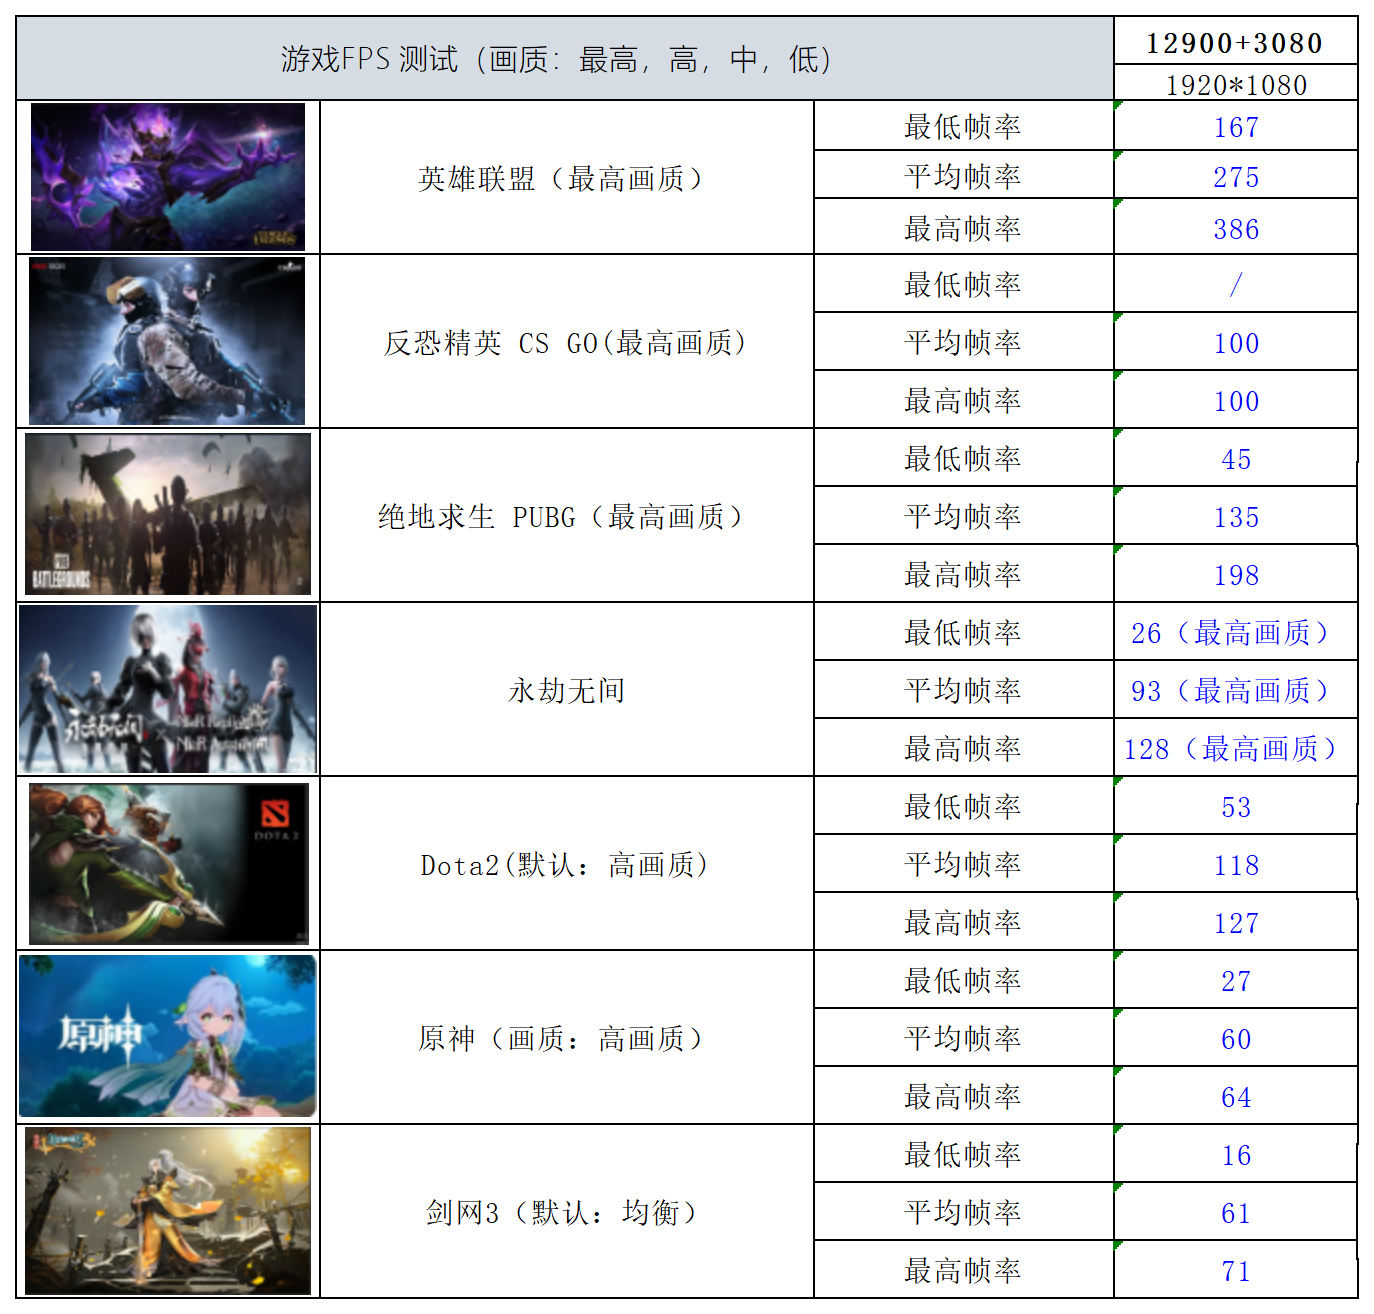Select the 12900+3080 header cell

tap(1236, 42)
